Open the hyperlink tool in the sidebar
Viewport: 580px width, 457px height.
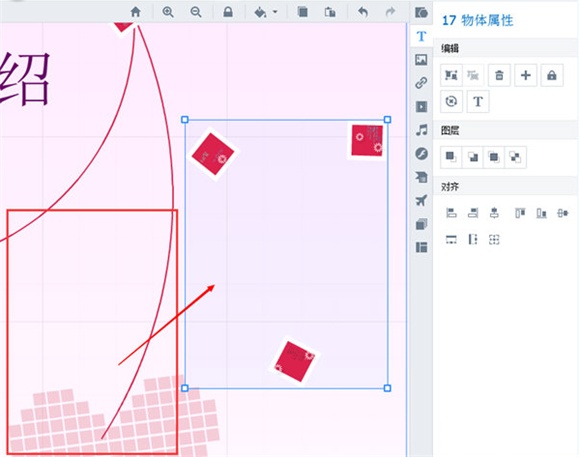point(421,83)
